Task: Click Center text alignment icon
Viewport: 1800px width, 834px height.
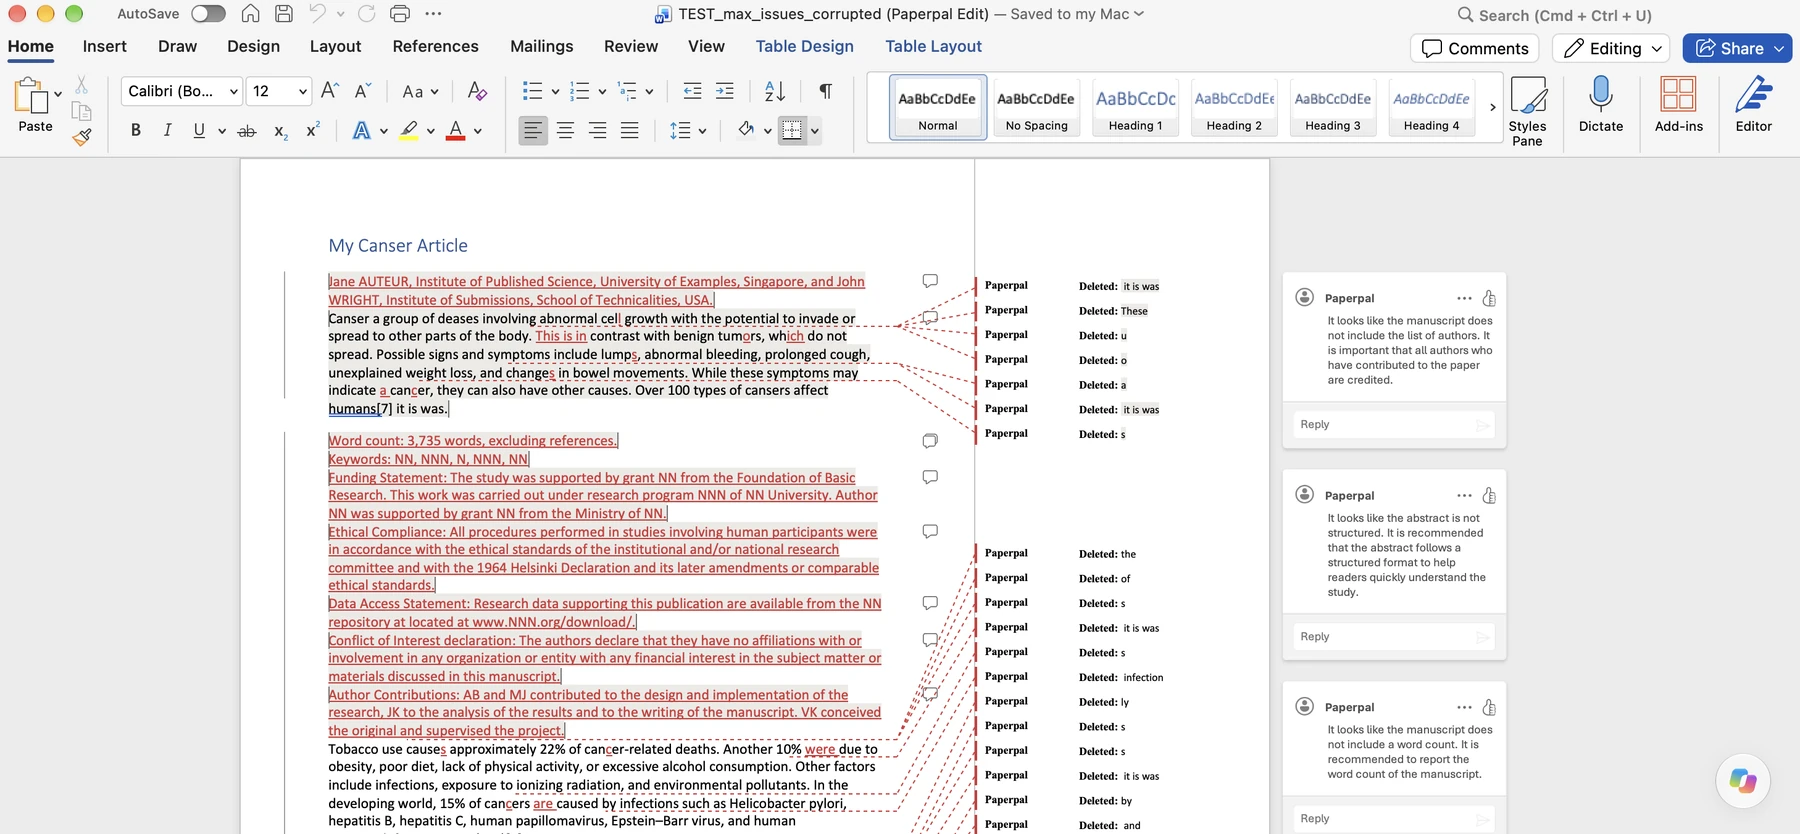Action: click(565, 130)
